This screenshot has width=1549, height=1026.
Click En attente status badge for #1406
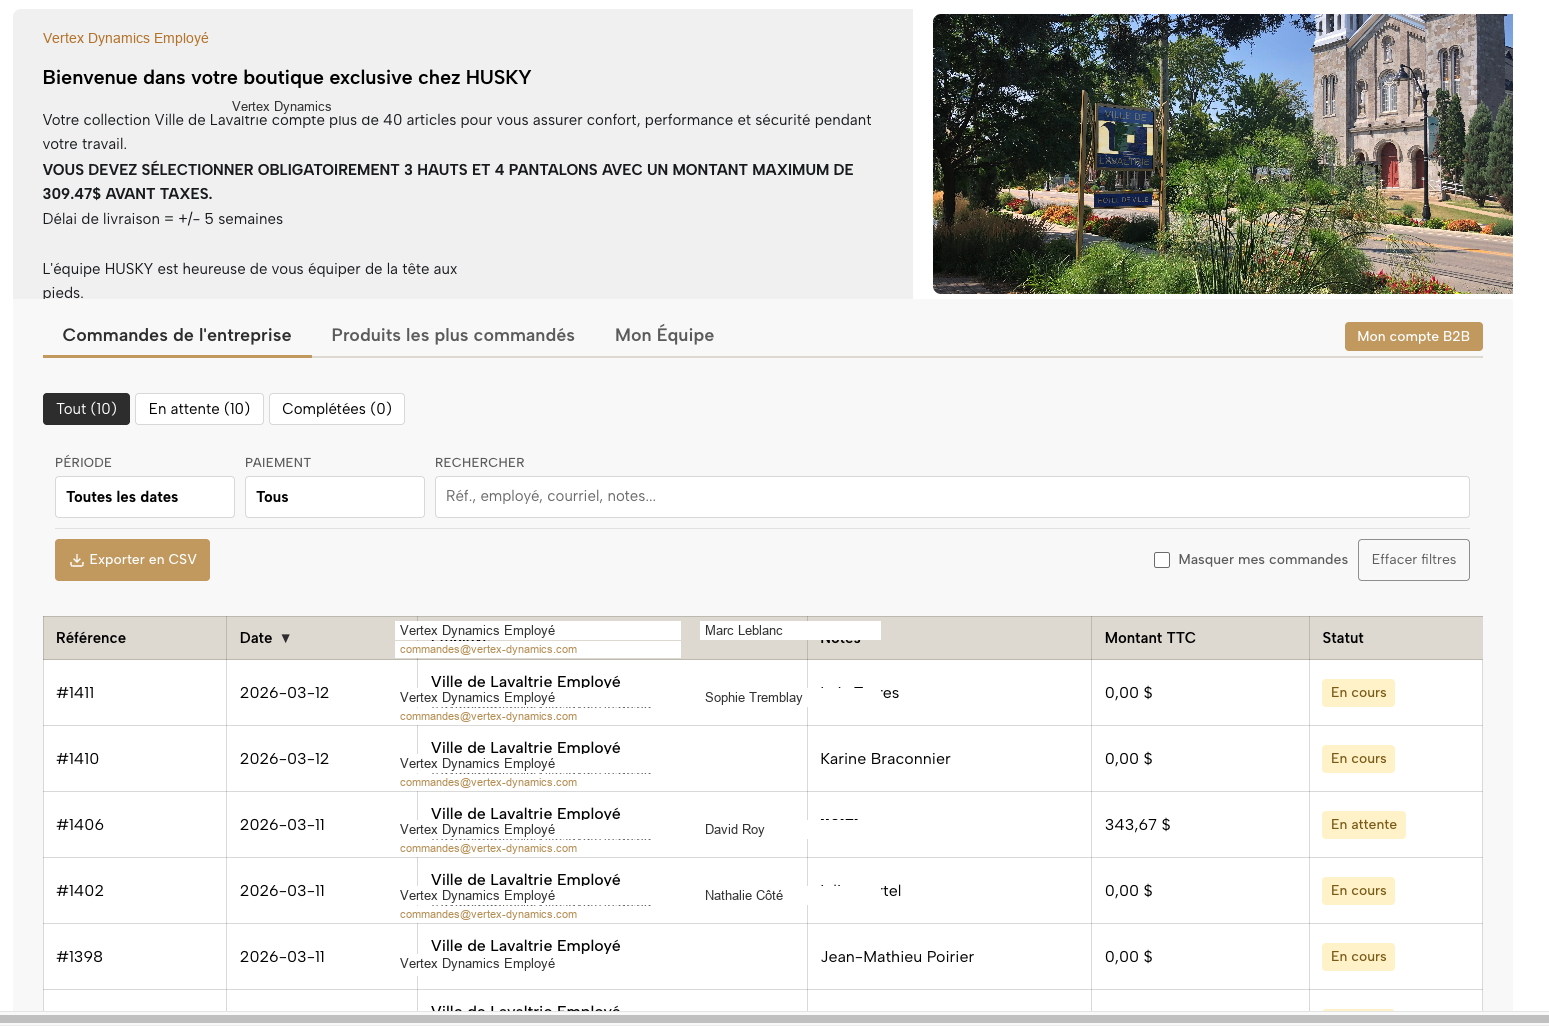pyautogui.click(x=1364, y=825)
